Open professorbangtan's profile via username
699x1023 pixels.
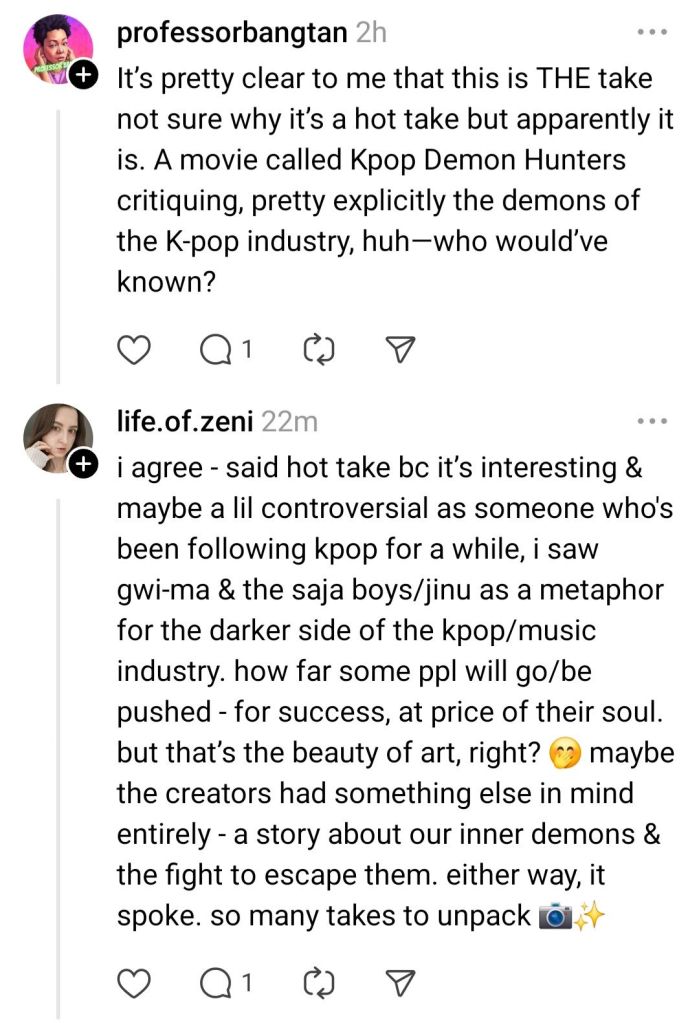coord(232,33)
